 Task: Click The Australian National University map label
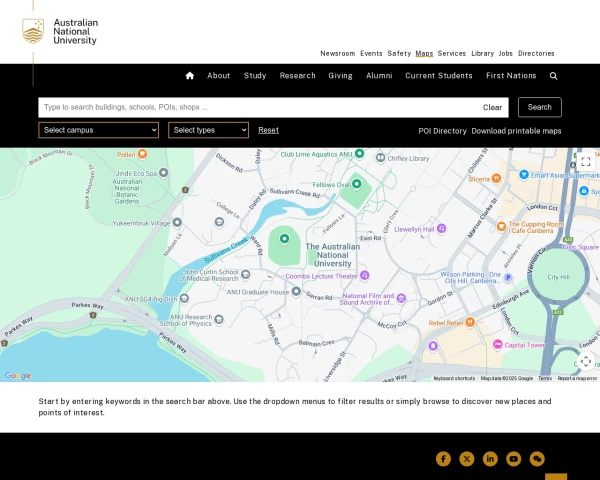333,255
